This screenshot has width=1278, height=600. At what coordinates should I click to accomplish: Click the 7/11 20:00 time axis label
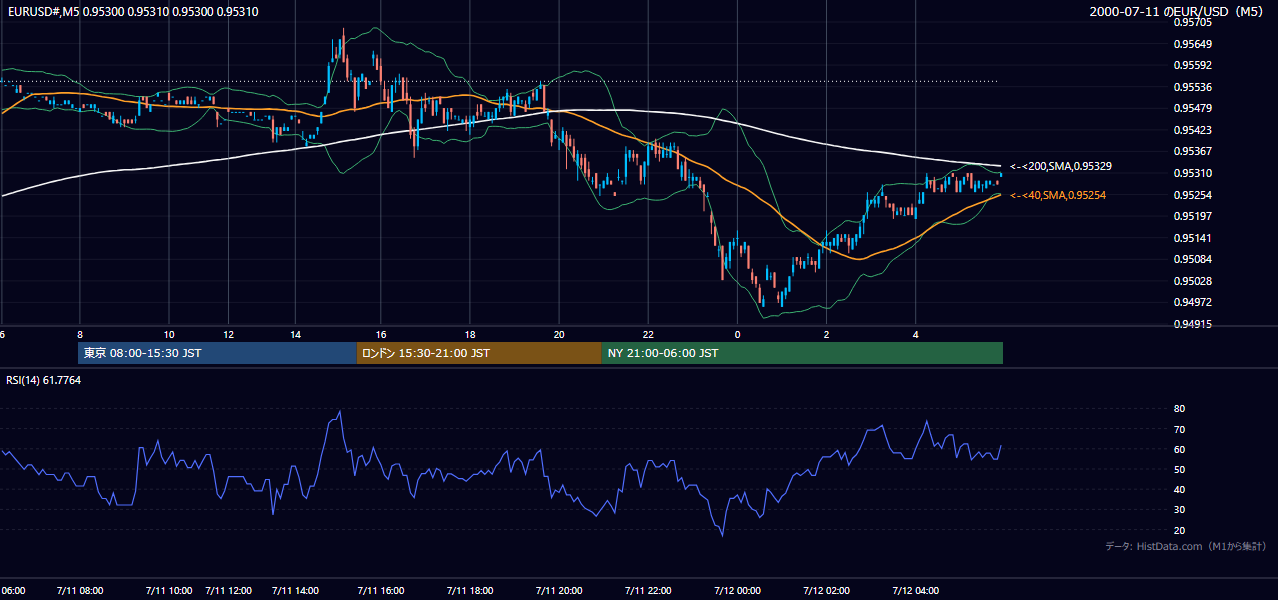coord(559,590)
